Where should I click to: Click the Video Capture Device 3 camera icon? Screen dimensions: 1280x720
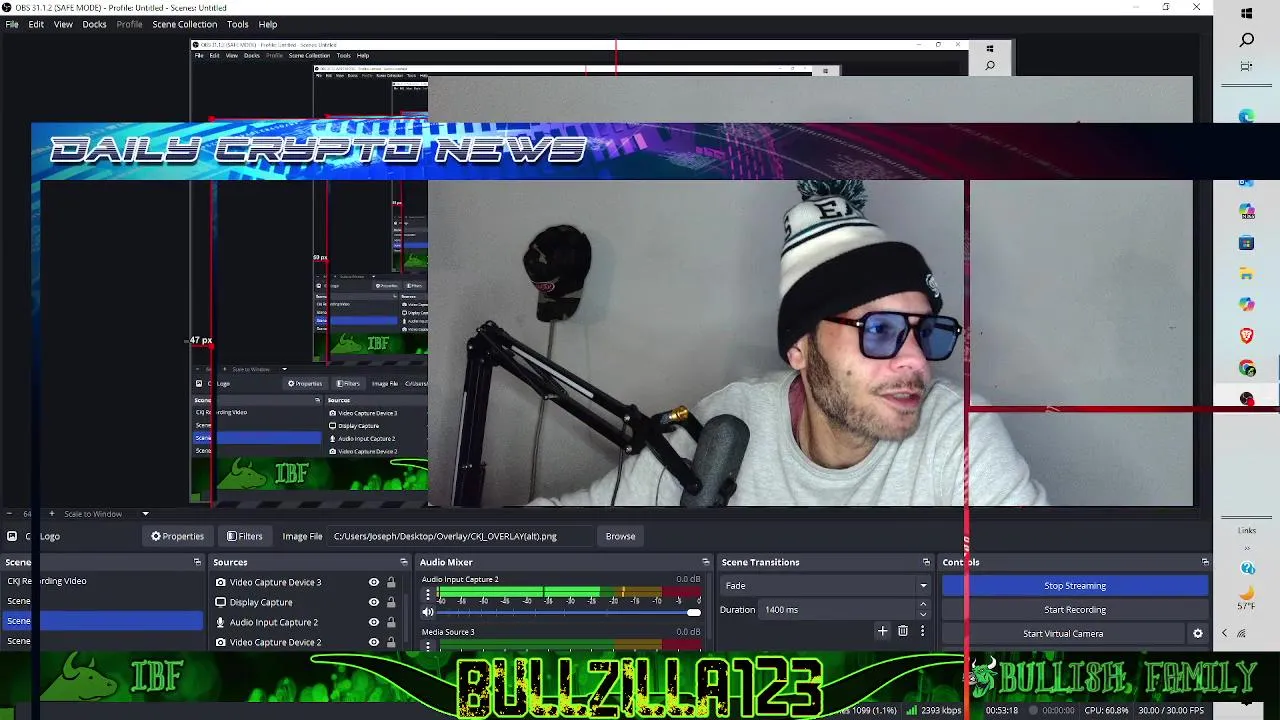pyautogui.click(x=221, y=582)
